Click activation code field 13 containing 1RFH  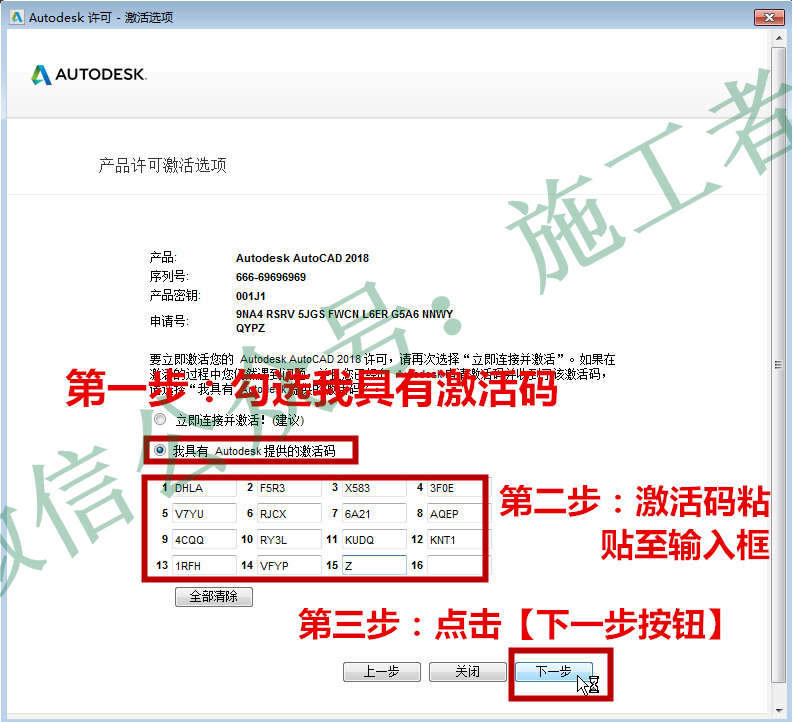(x=204, y=565)
